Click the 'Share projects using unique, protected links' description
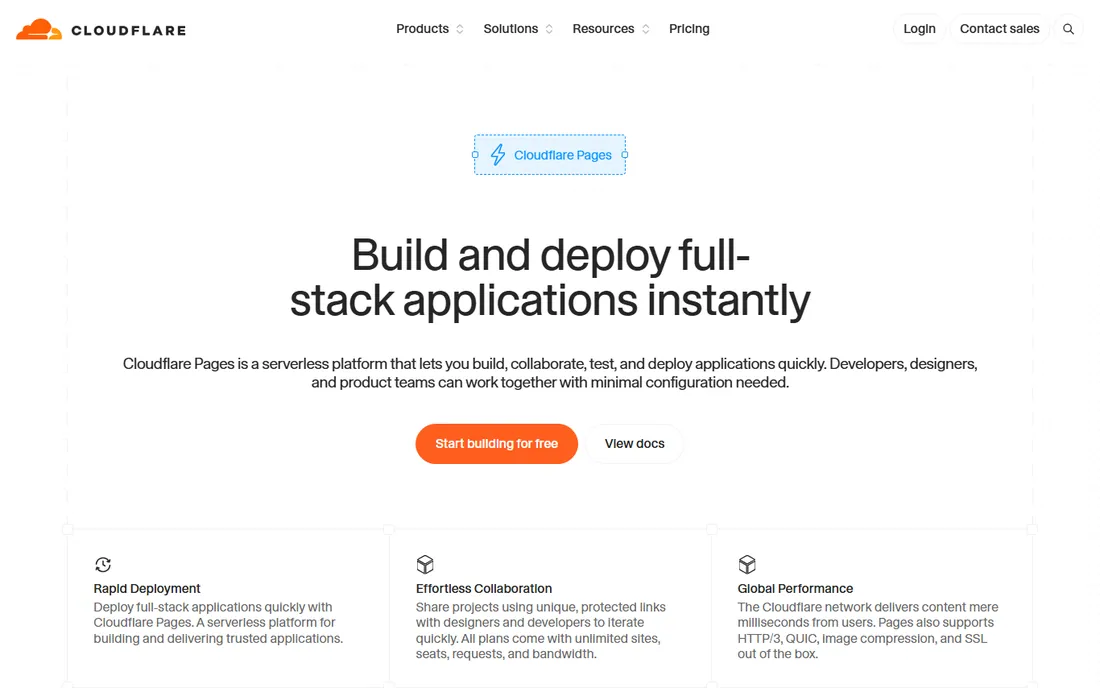 tap(540, 630)
